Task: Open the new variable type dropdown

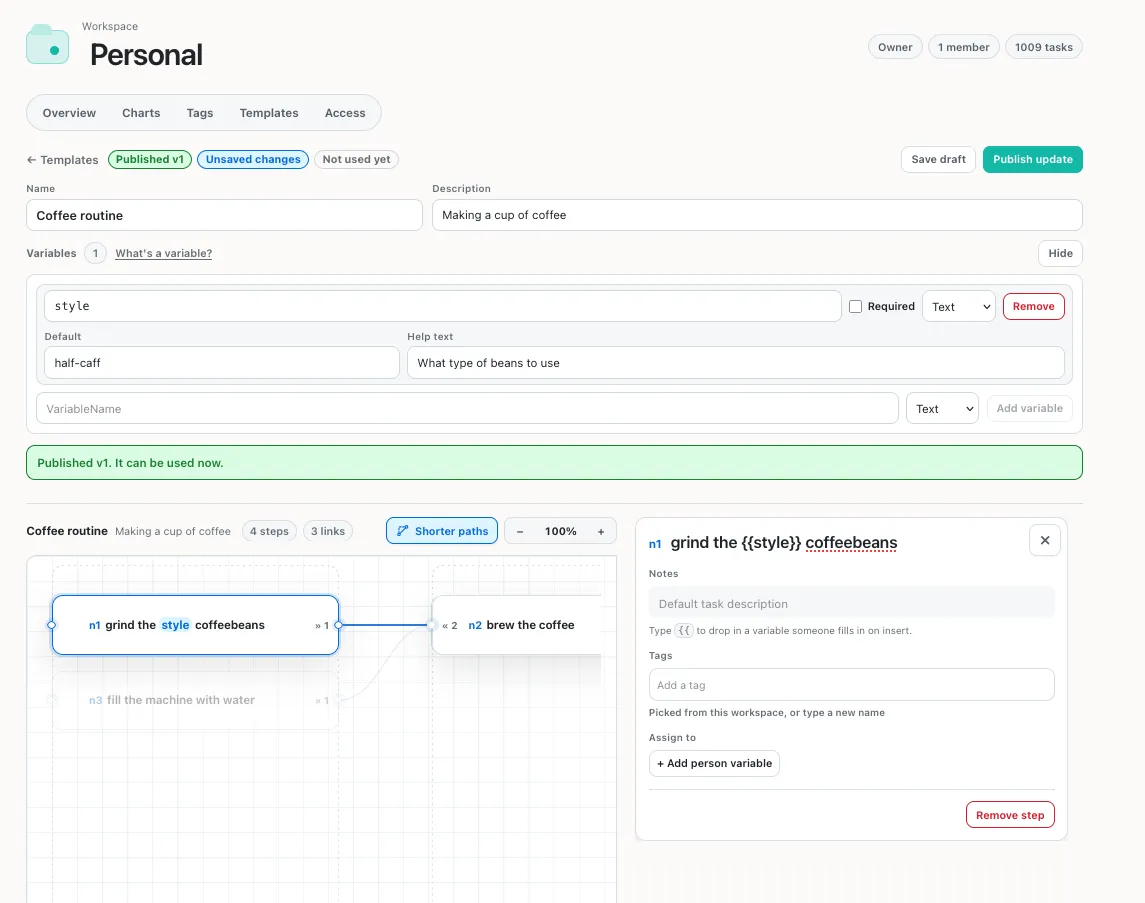Action: (x=942, y=409)
